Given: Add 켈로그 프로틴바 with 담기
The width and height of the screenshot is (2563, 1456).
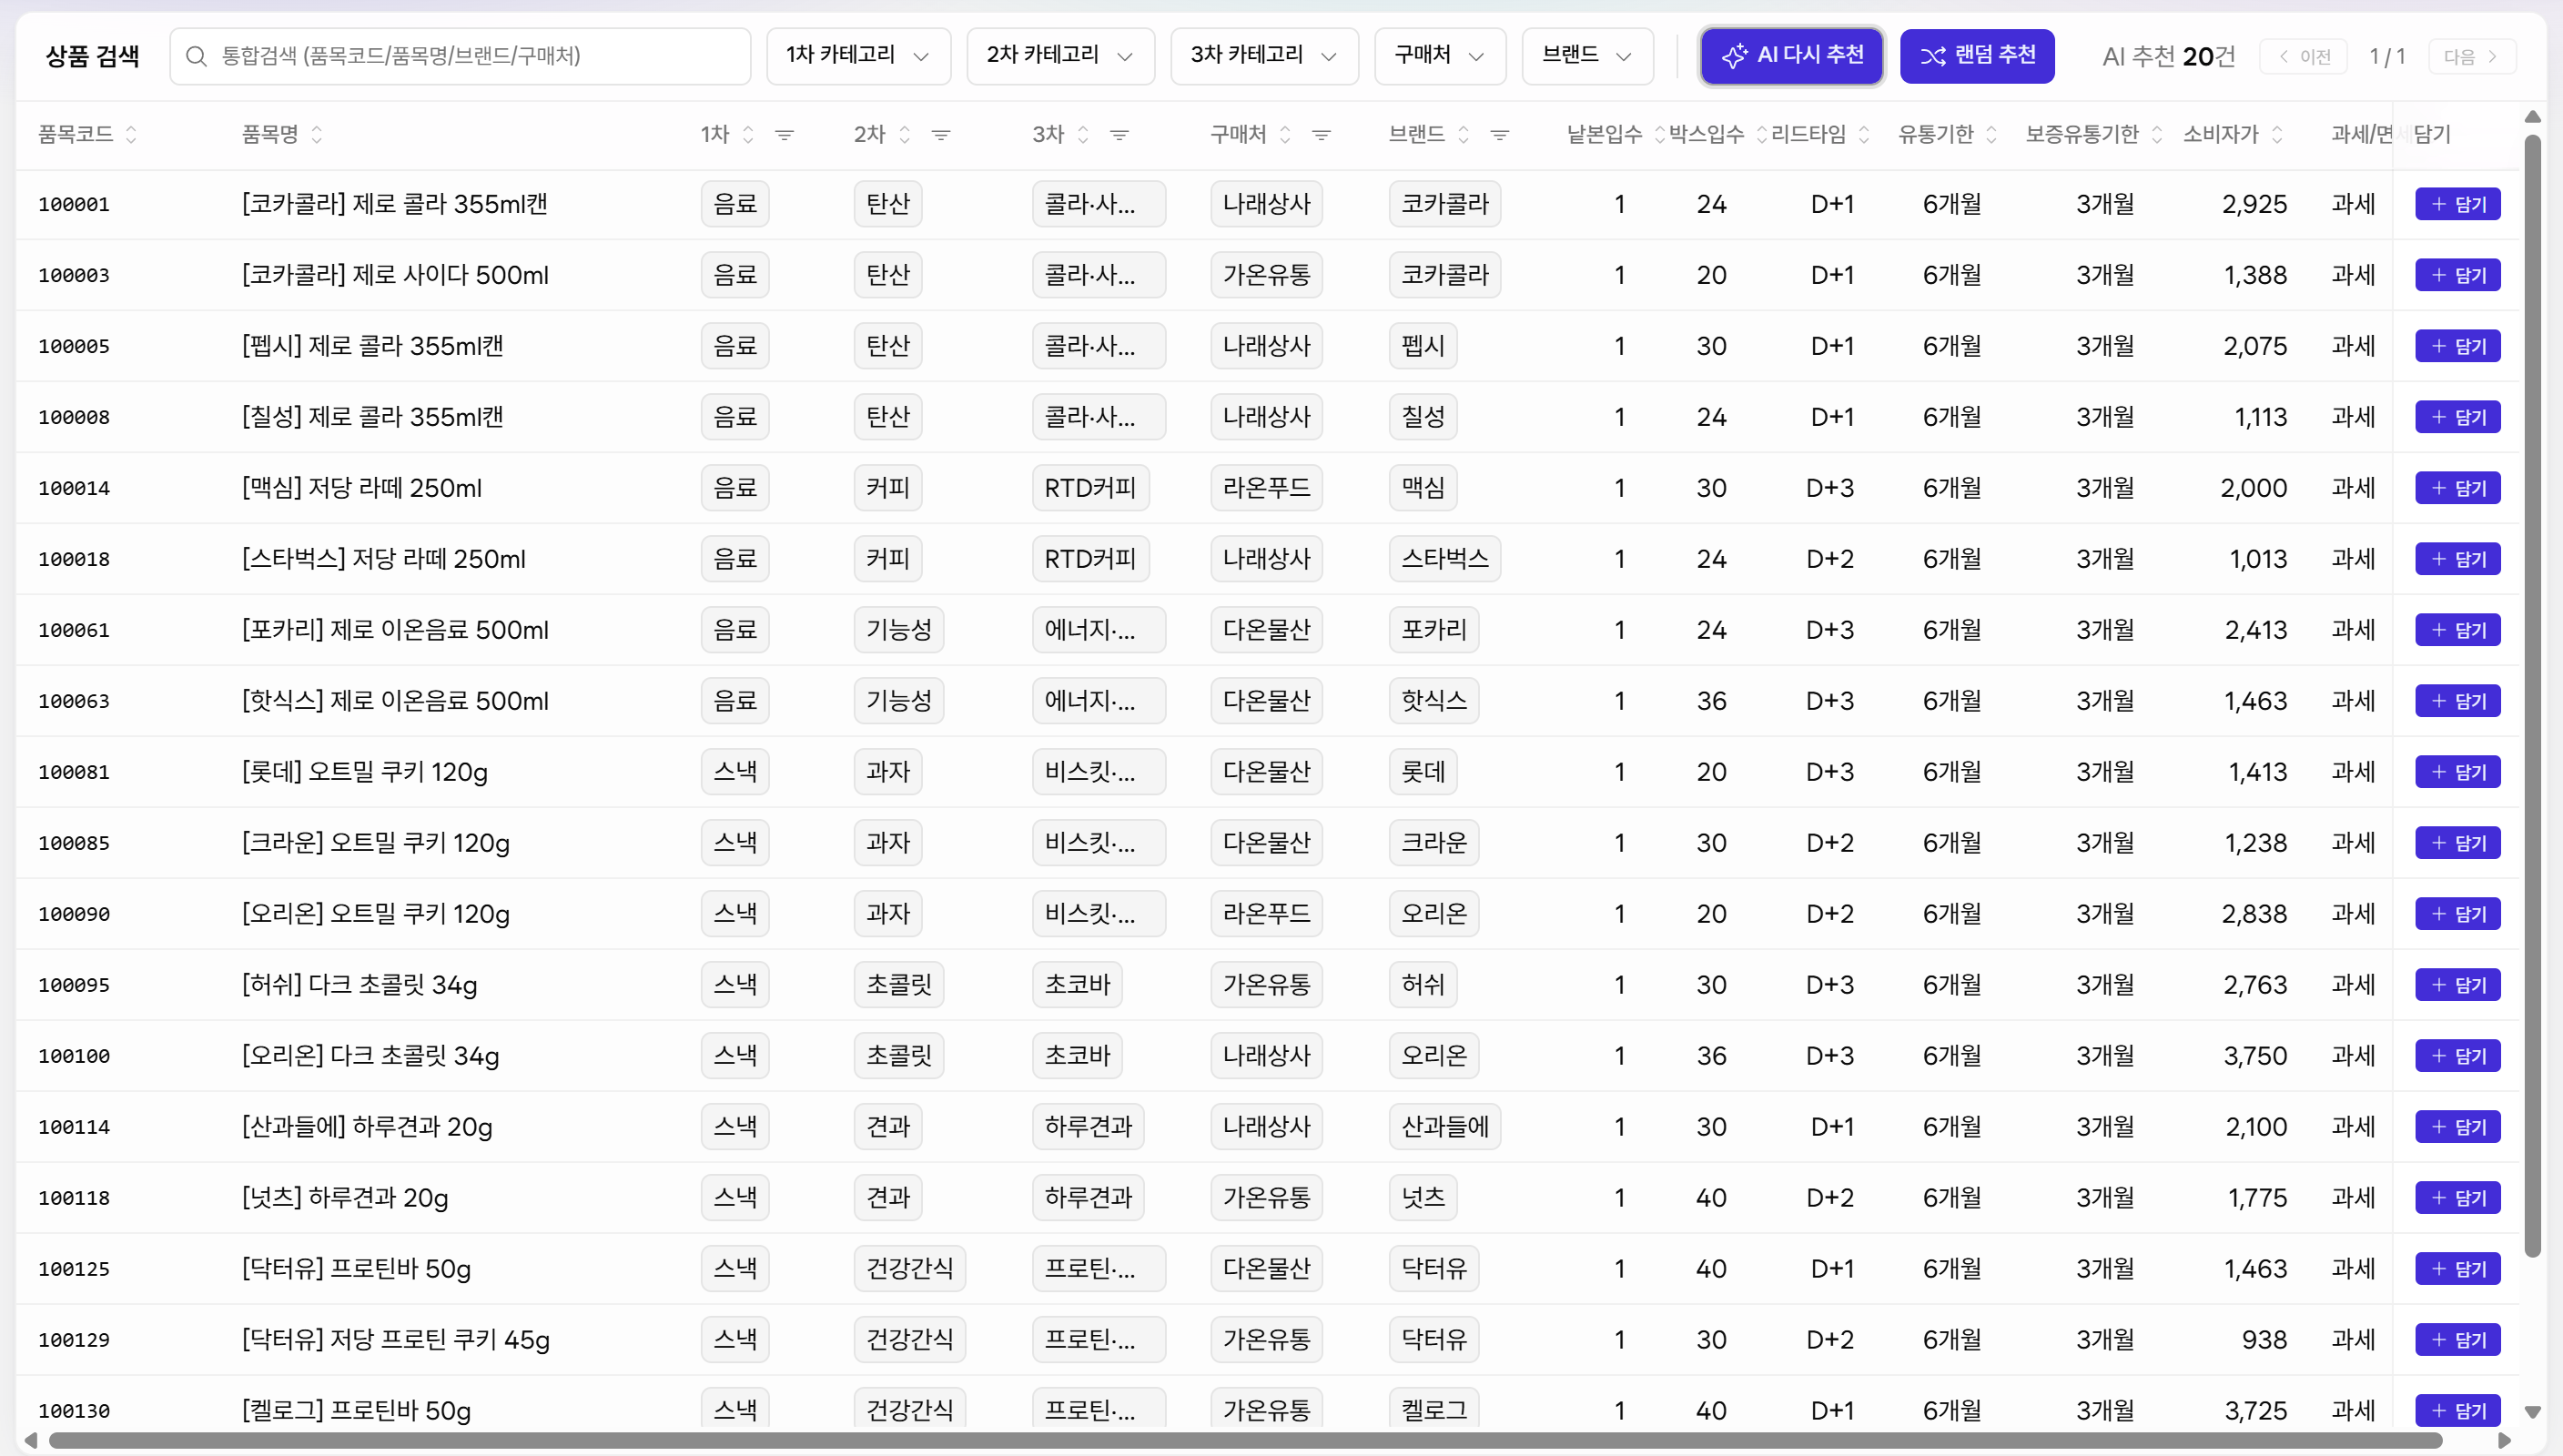Looking at the screenshot, I should pos(2458,1411).
